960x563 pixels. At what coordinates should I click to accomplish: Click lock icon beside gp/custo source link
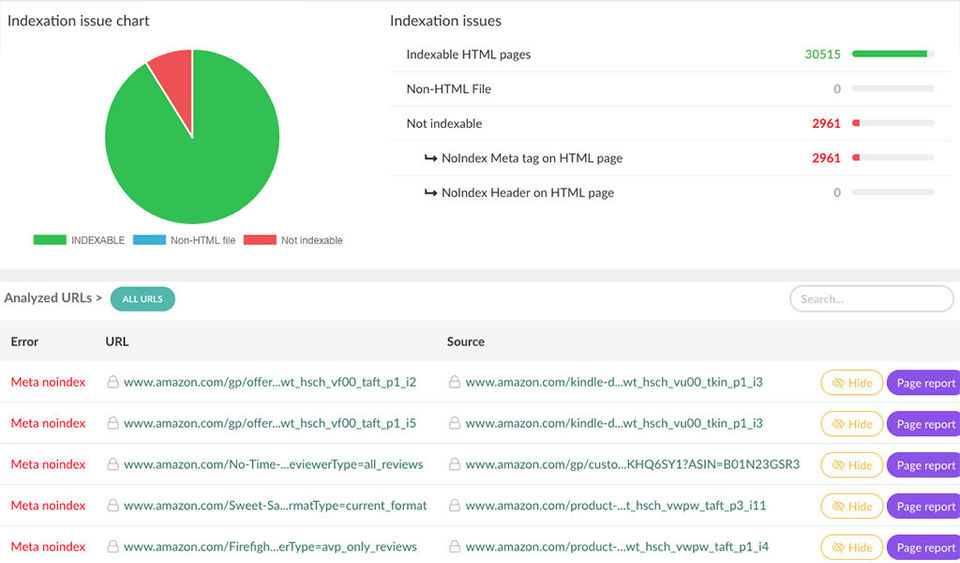pos(455,464)
